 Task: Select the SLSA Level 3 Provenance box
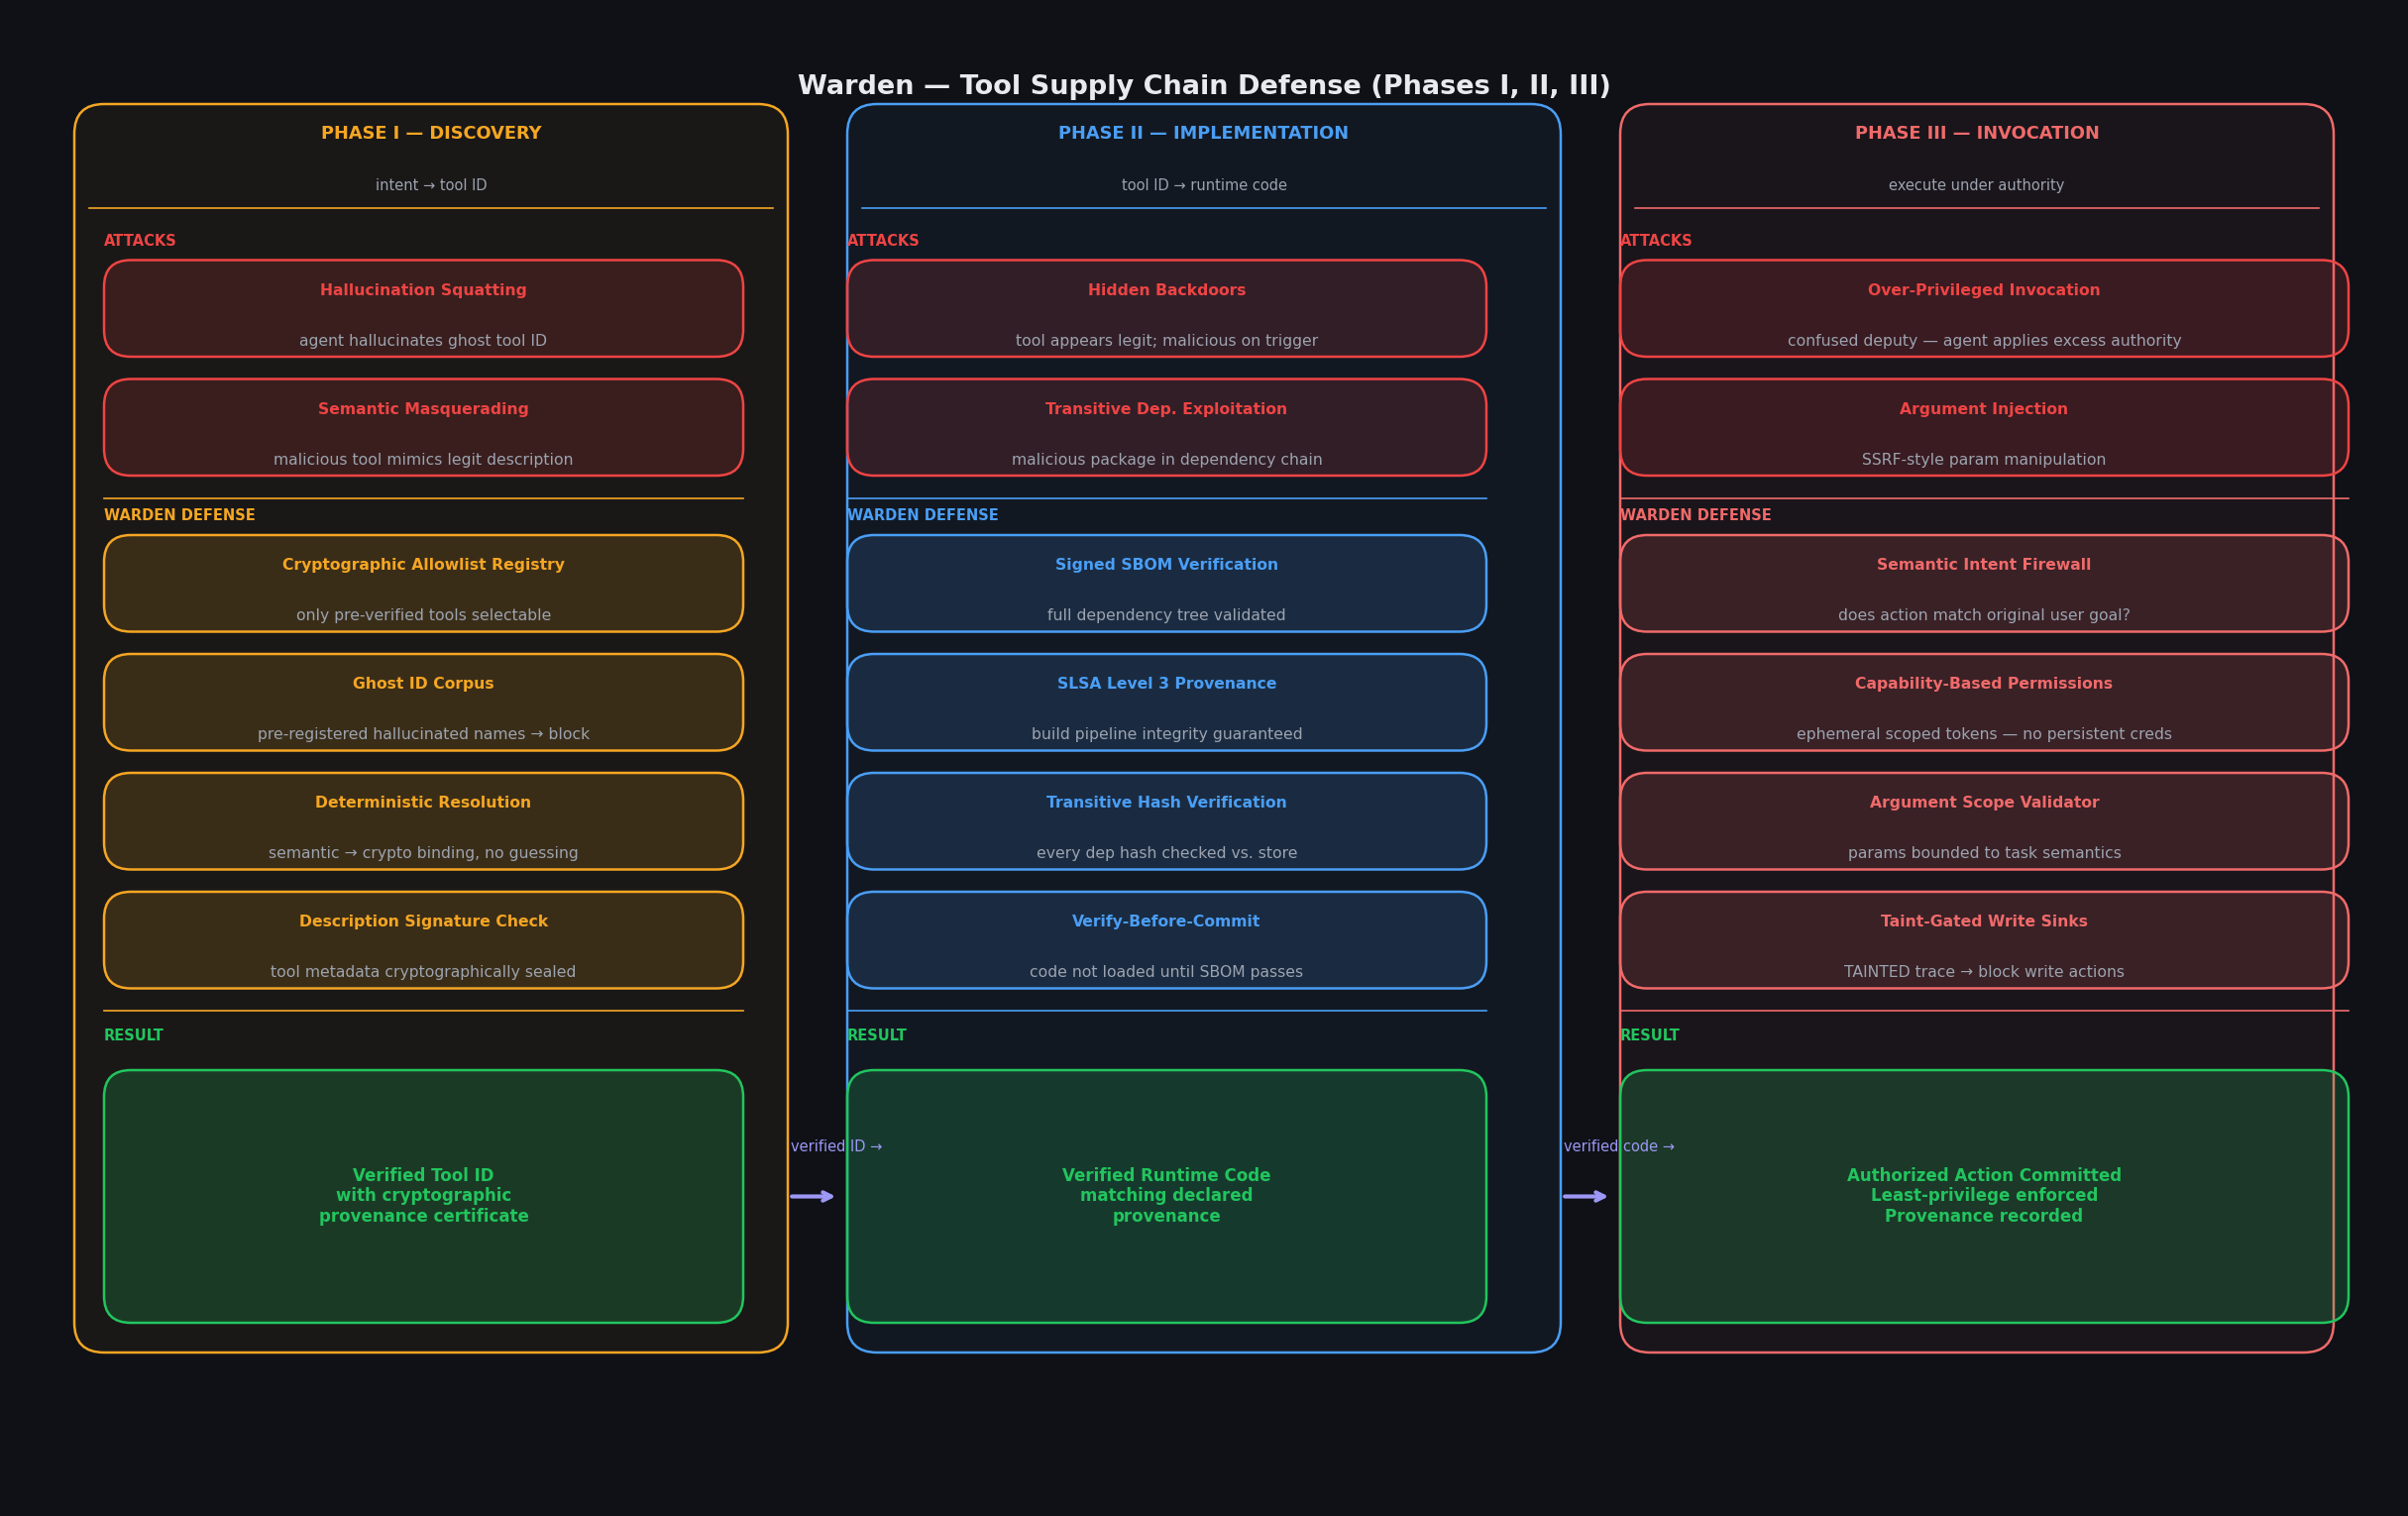point(1166,702)
